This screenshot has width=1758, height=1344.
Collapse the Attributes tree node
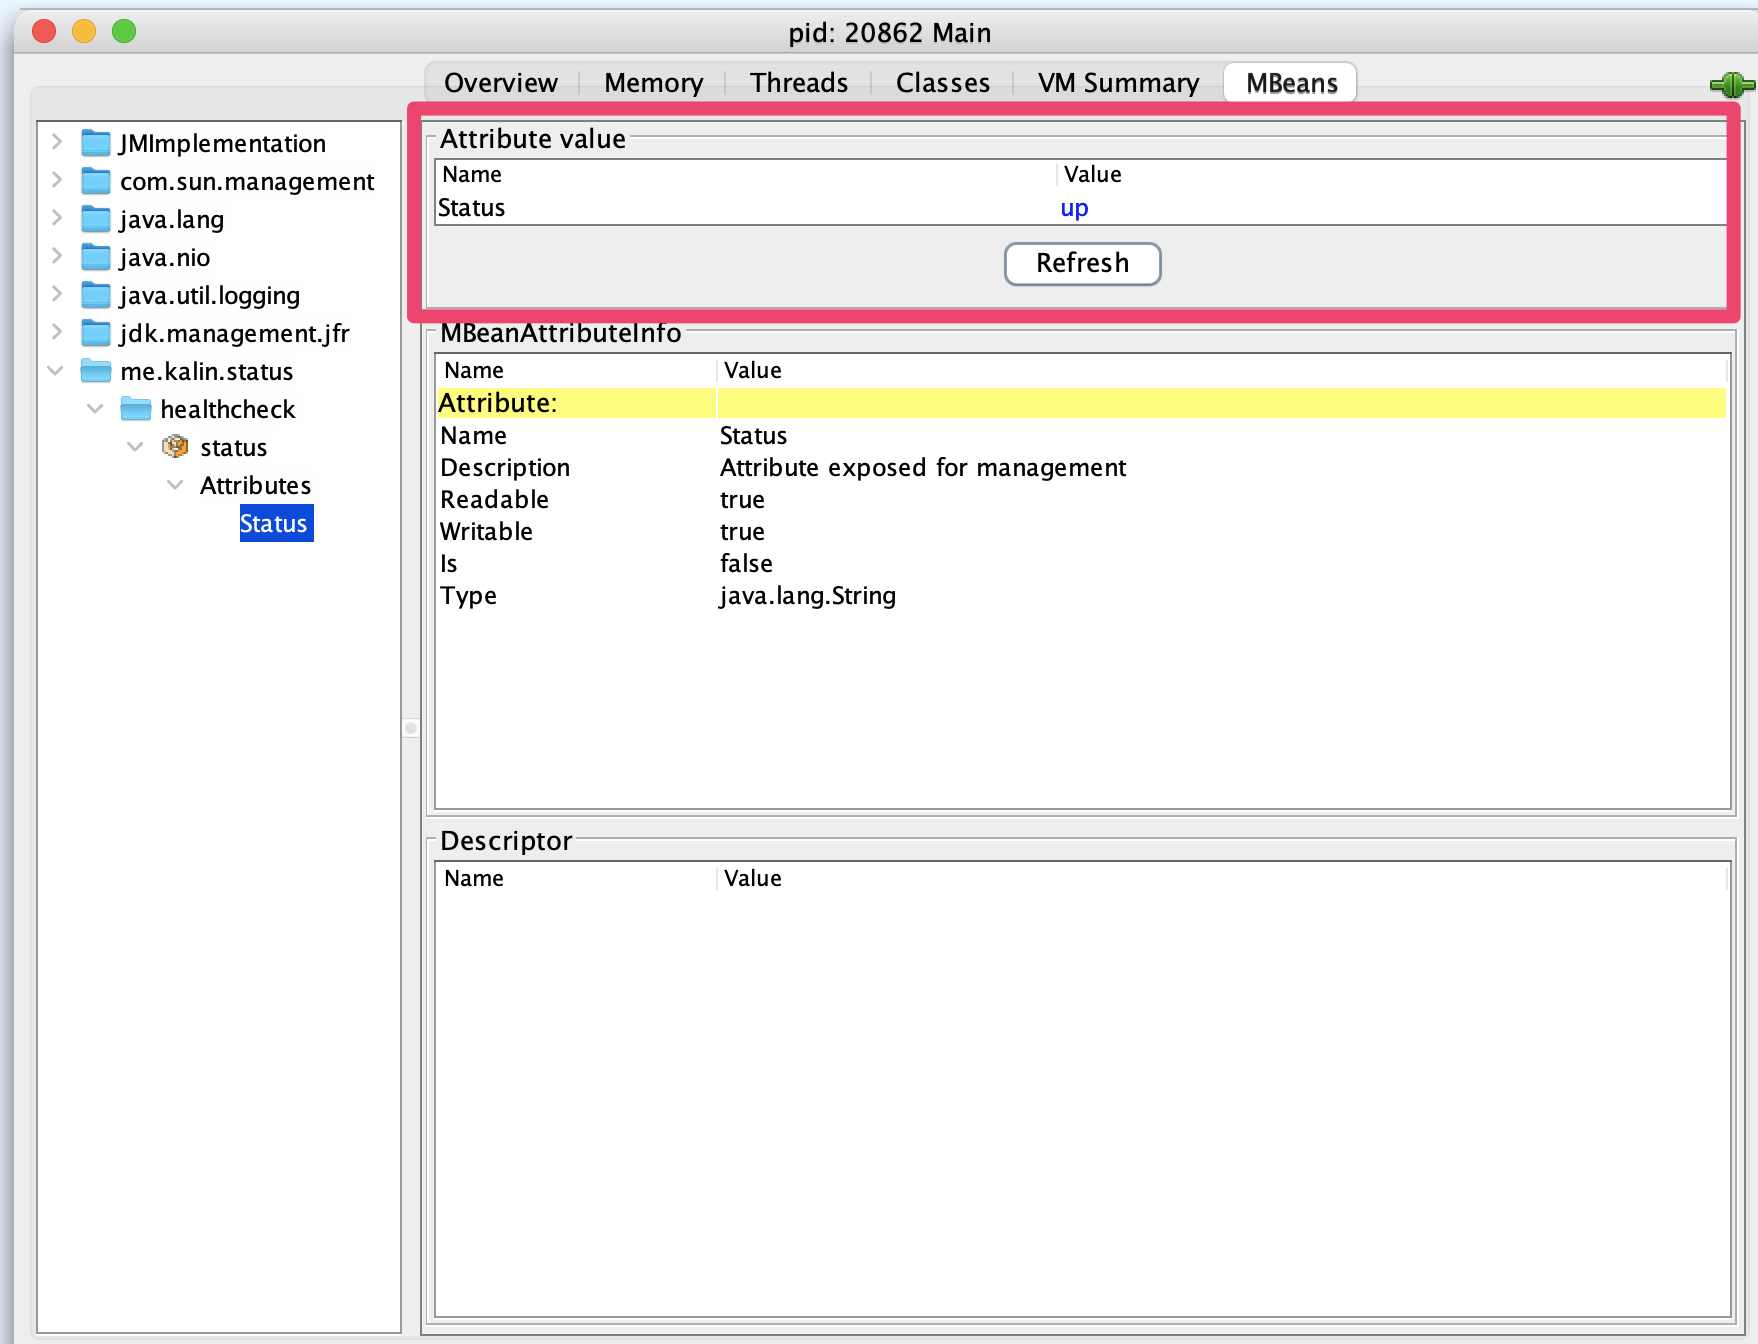click(x=175, y=485)
